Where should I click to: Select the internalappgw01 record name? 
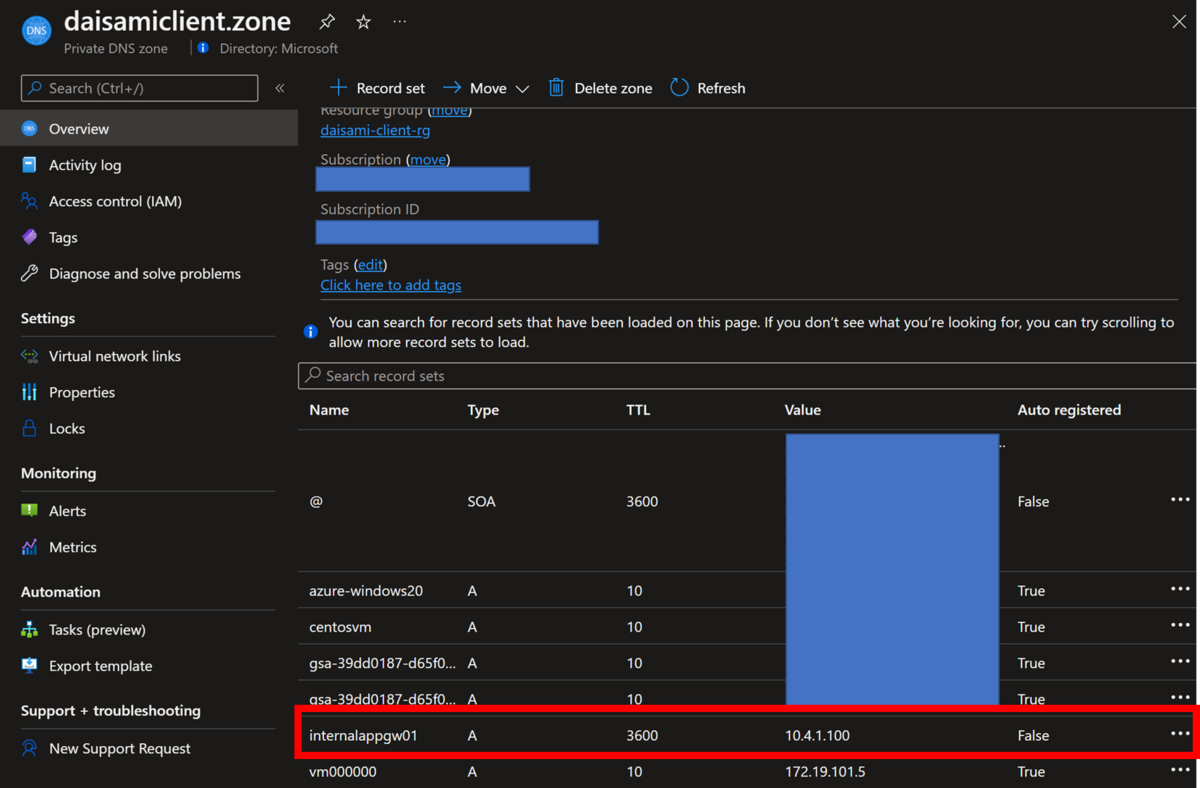click(363, 735)
